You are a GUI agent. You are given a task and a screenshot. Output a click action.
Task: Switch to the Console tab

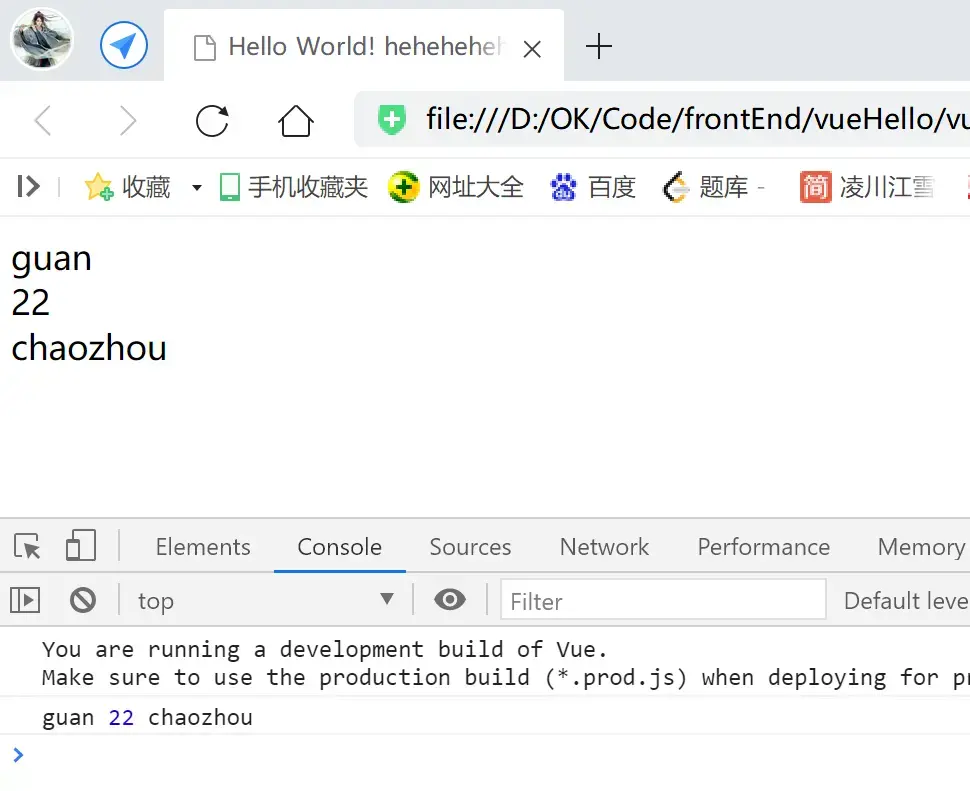tap(340, 547)
